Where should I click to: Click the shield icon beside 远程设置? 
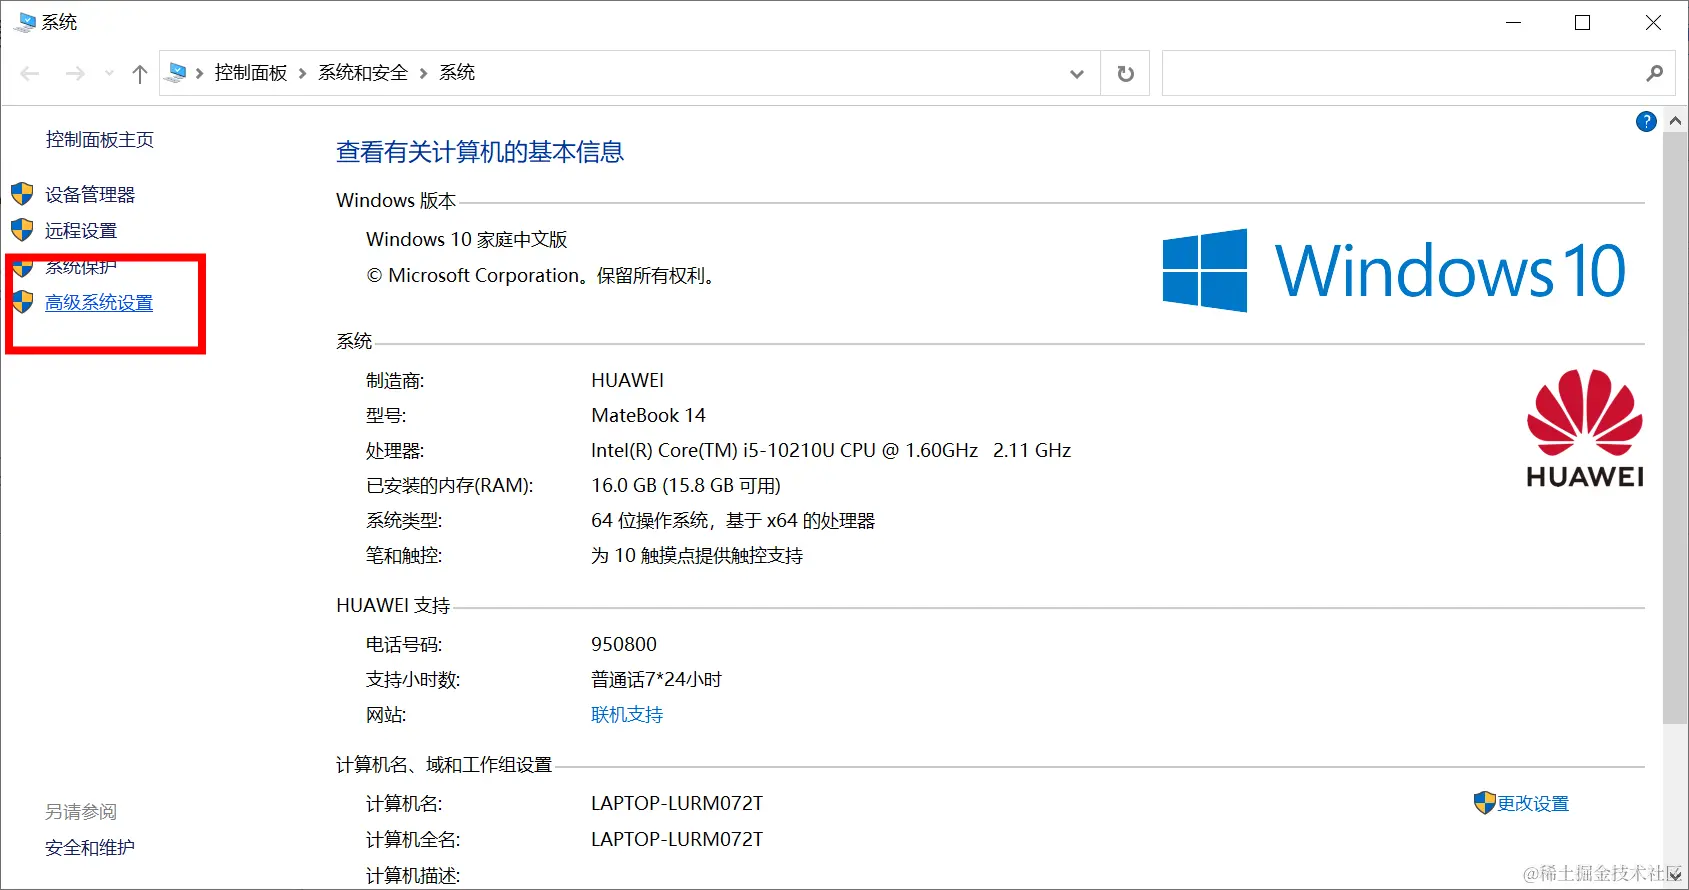[22, 229]
